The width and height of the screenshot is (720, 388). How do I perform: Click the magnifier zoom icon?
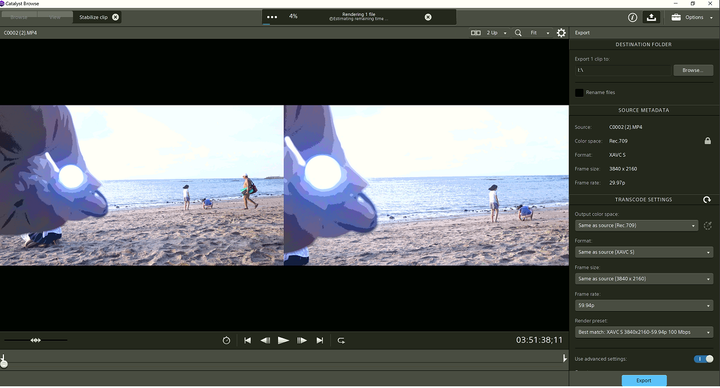click(x=518, y=33)
